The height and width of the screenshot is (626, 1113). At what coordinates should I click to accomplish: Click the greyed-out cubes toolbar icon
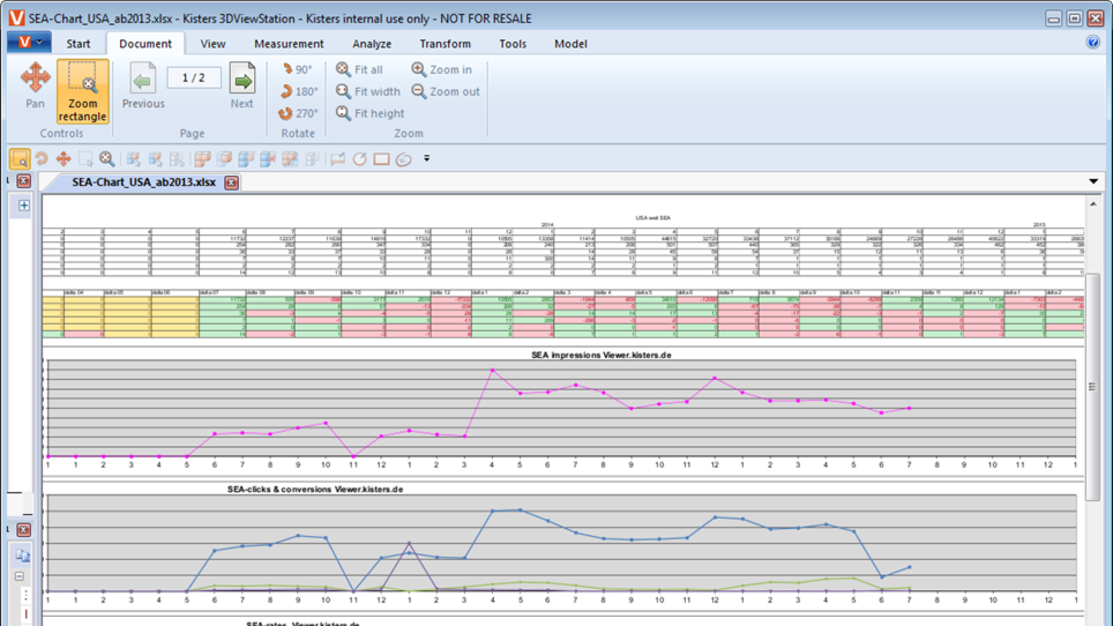click(x=312, y=159)
